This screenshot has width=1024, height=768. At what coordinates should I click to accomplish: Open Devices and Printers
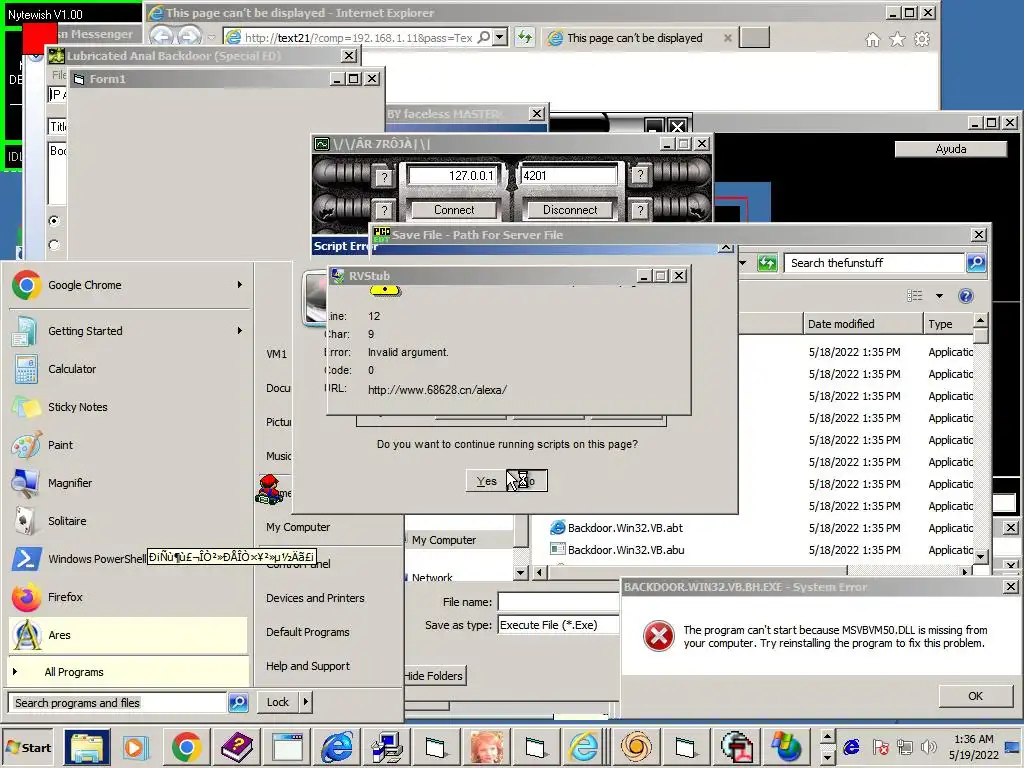[315, 598]
